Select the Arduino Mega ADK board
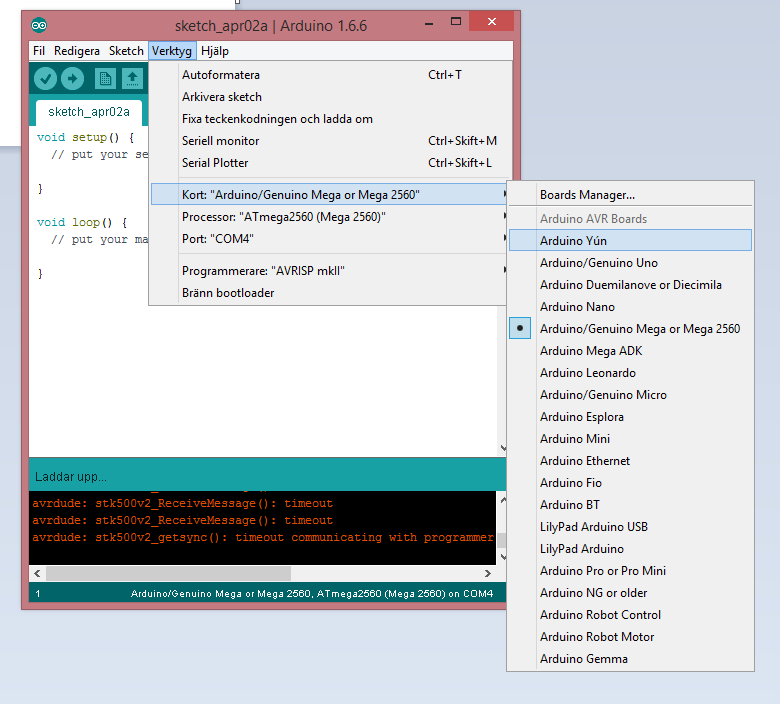Screen dimensions: 780x704 tap(630, 351)
